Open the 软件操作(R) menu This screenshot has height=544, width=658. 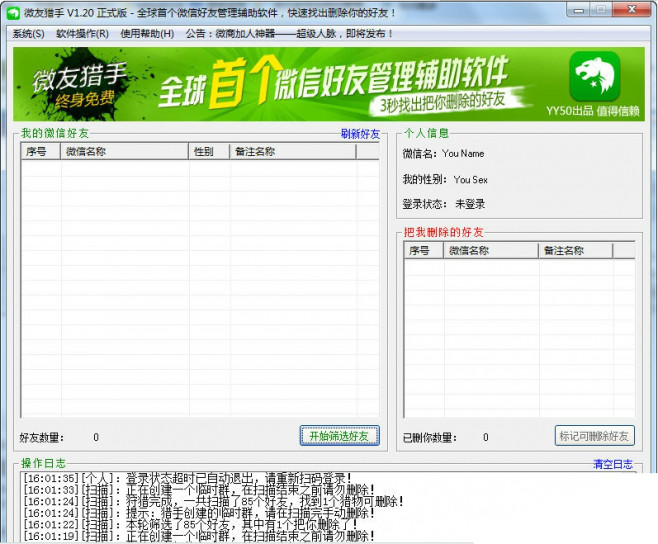tap(82, 33)
